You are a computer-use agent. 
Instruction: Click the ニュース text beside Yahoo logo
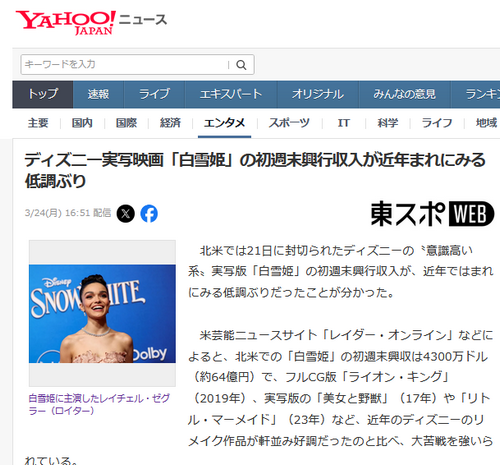click(x=143, y=20)
